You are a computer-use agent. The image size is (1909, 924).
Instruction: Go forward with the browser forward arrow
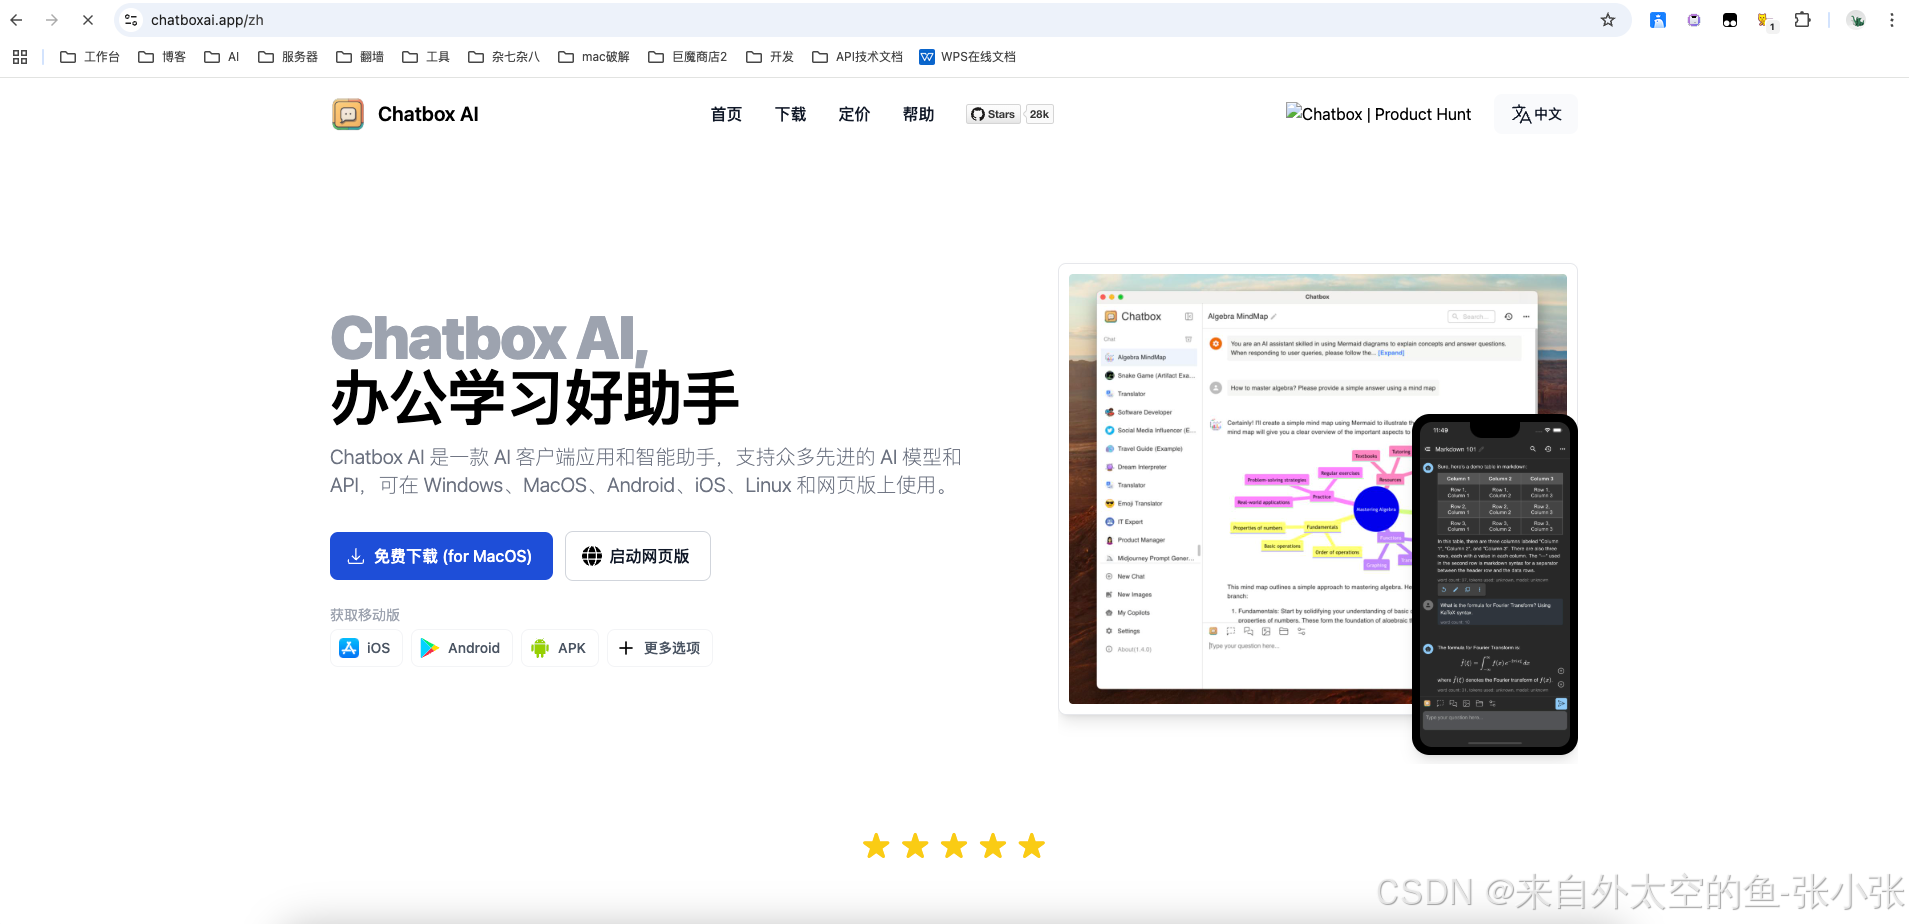pyautogui.click(x=52, y=20)
